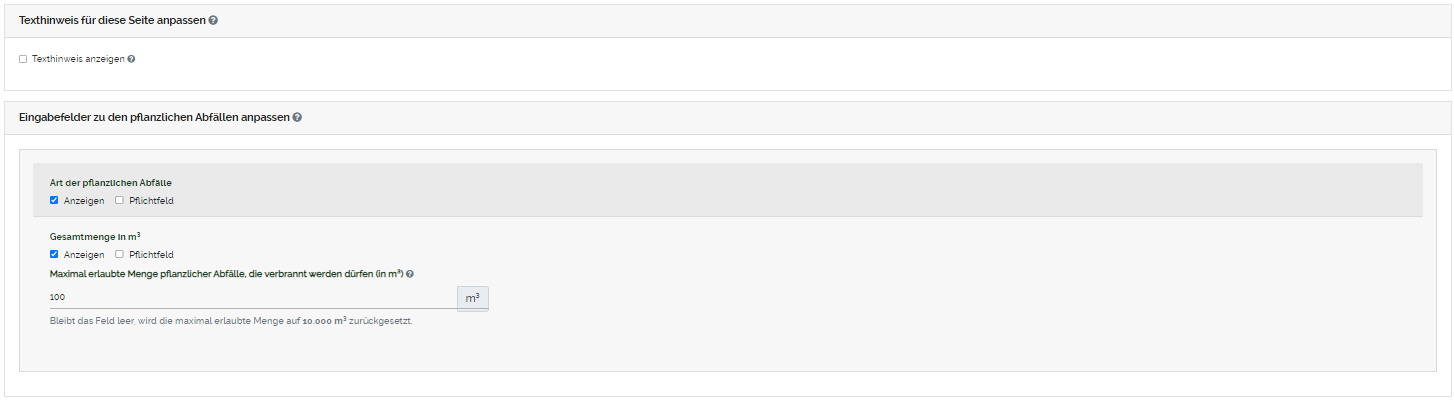Click help icon beside 'Eingabefelder zu den pflanzlichen Abfällen anpassen'

(297, 117)
